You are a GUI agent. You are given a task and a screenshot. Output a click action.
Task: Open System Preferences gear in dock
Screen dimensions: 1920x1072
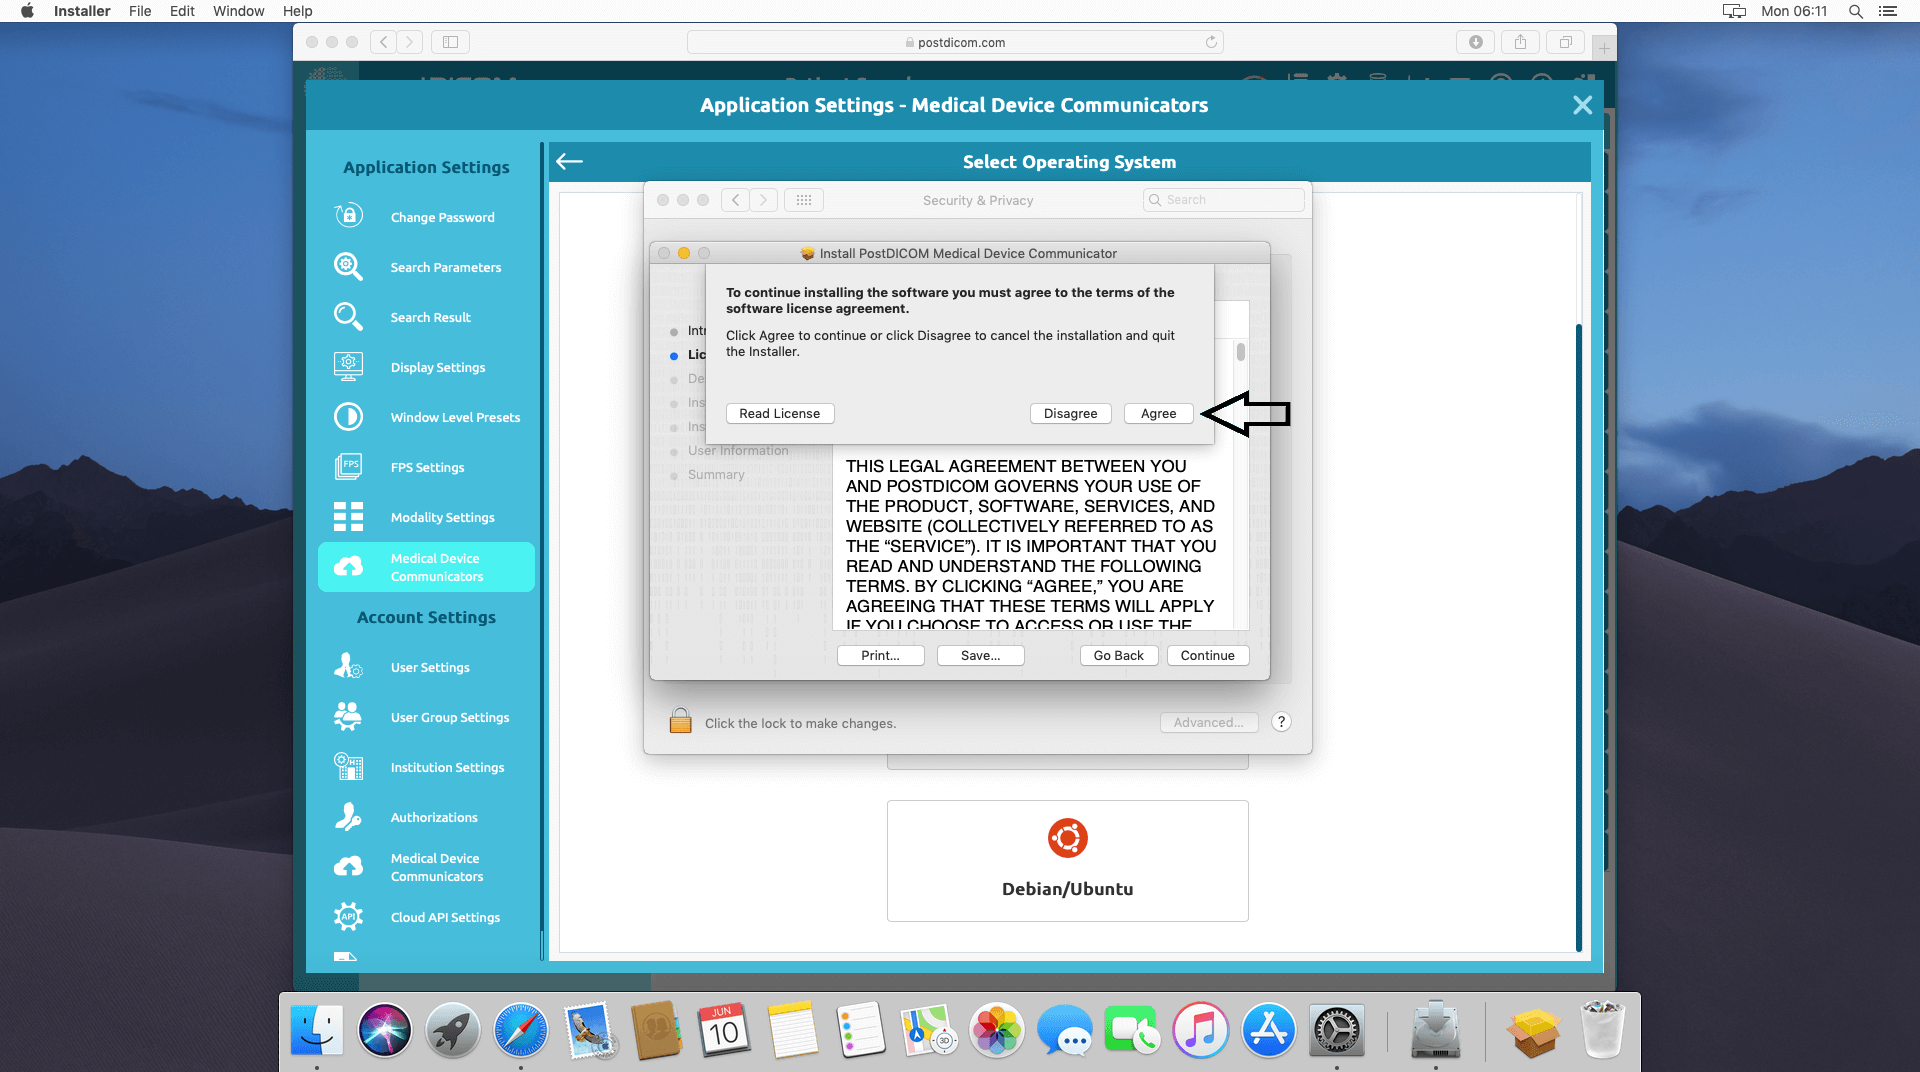[x=1336, y=1031]
